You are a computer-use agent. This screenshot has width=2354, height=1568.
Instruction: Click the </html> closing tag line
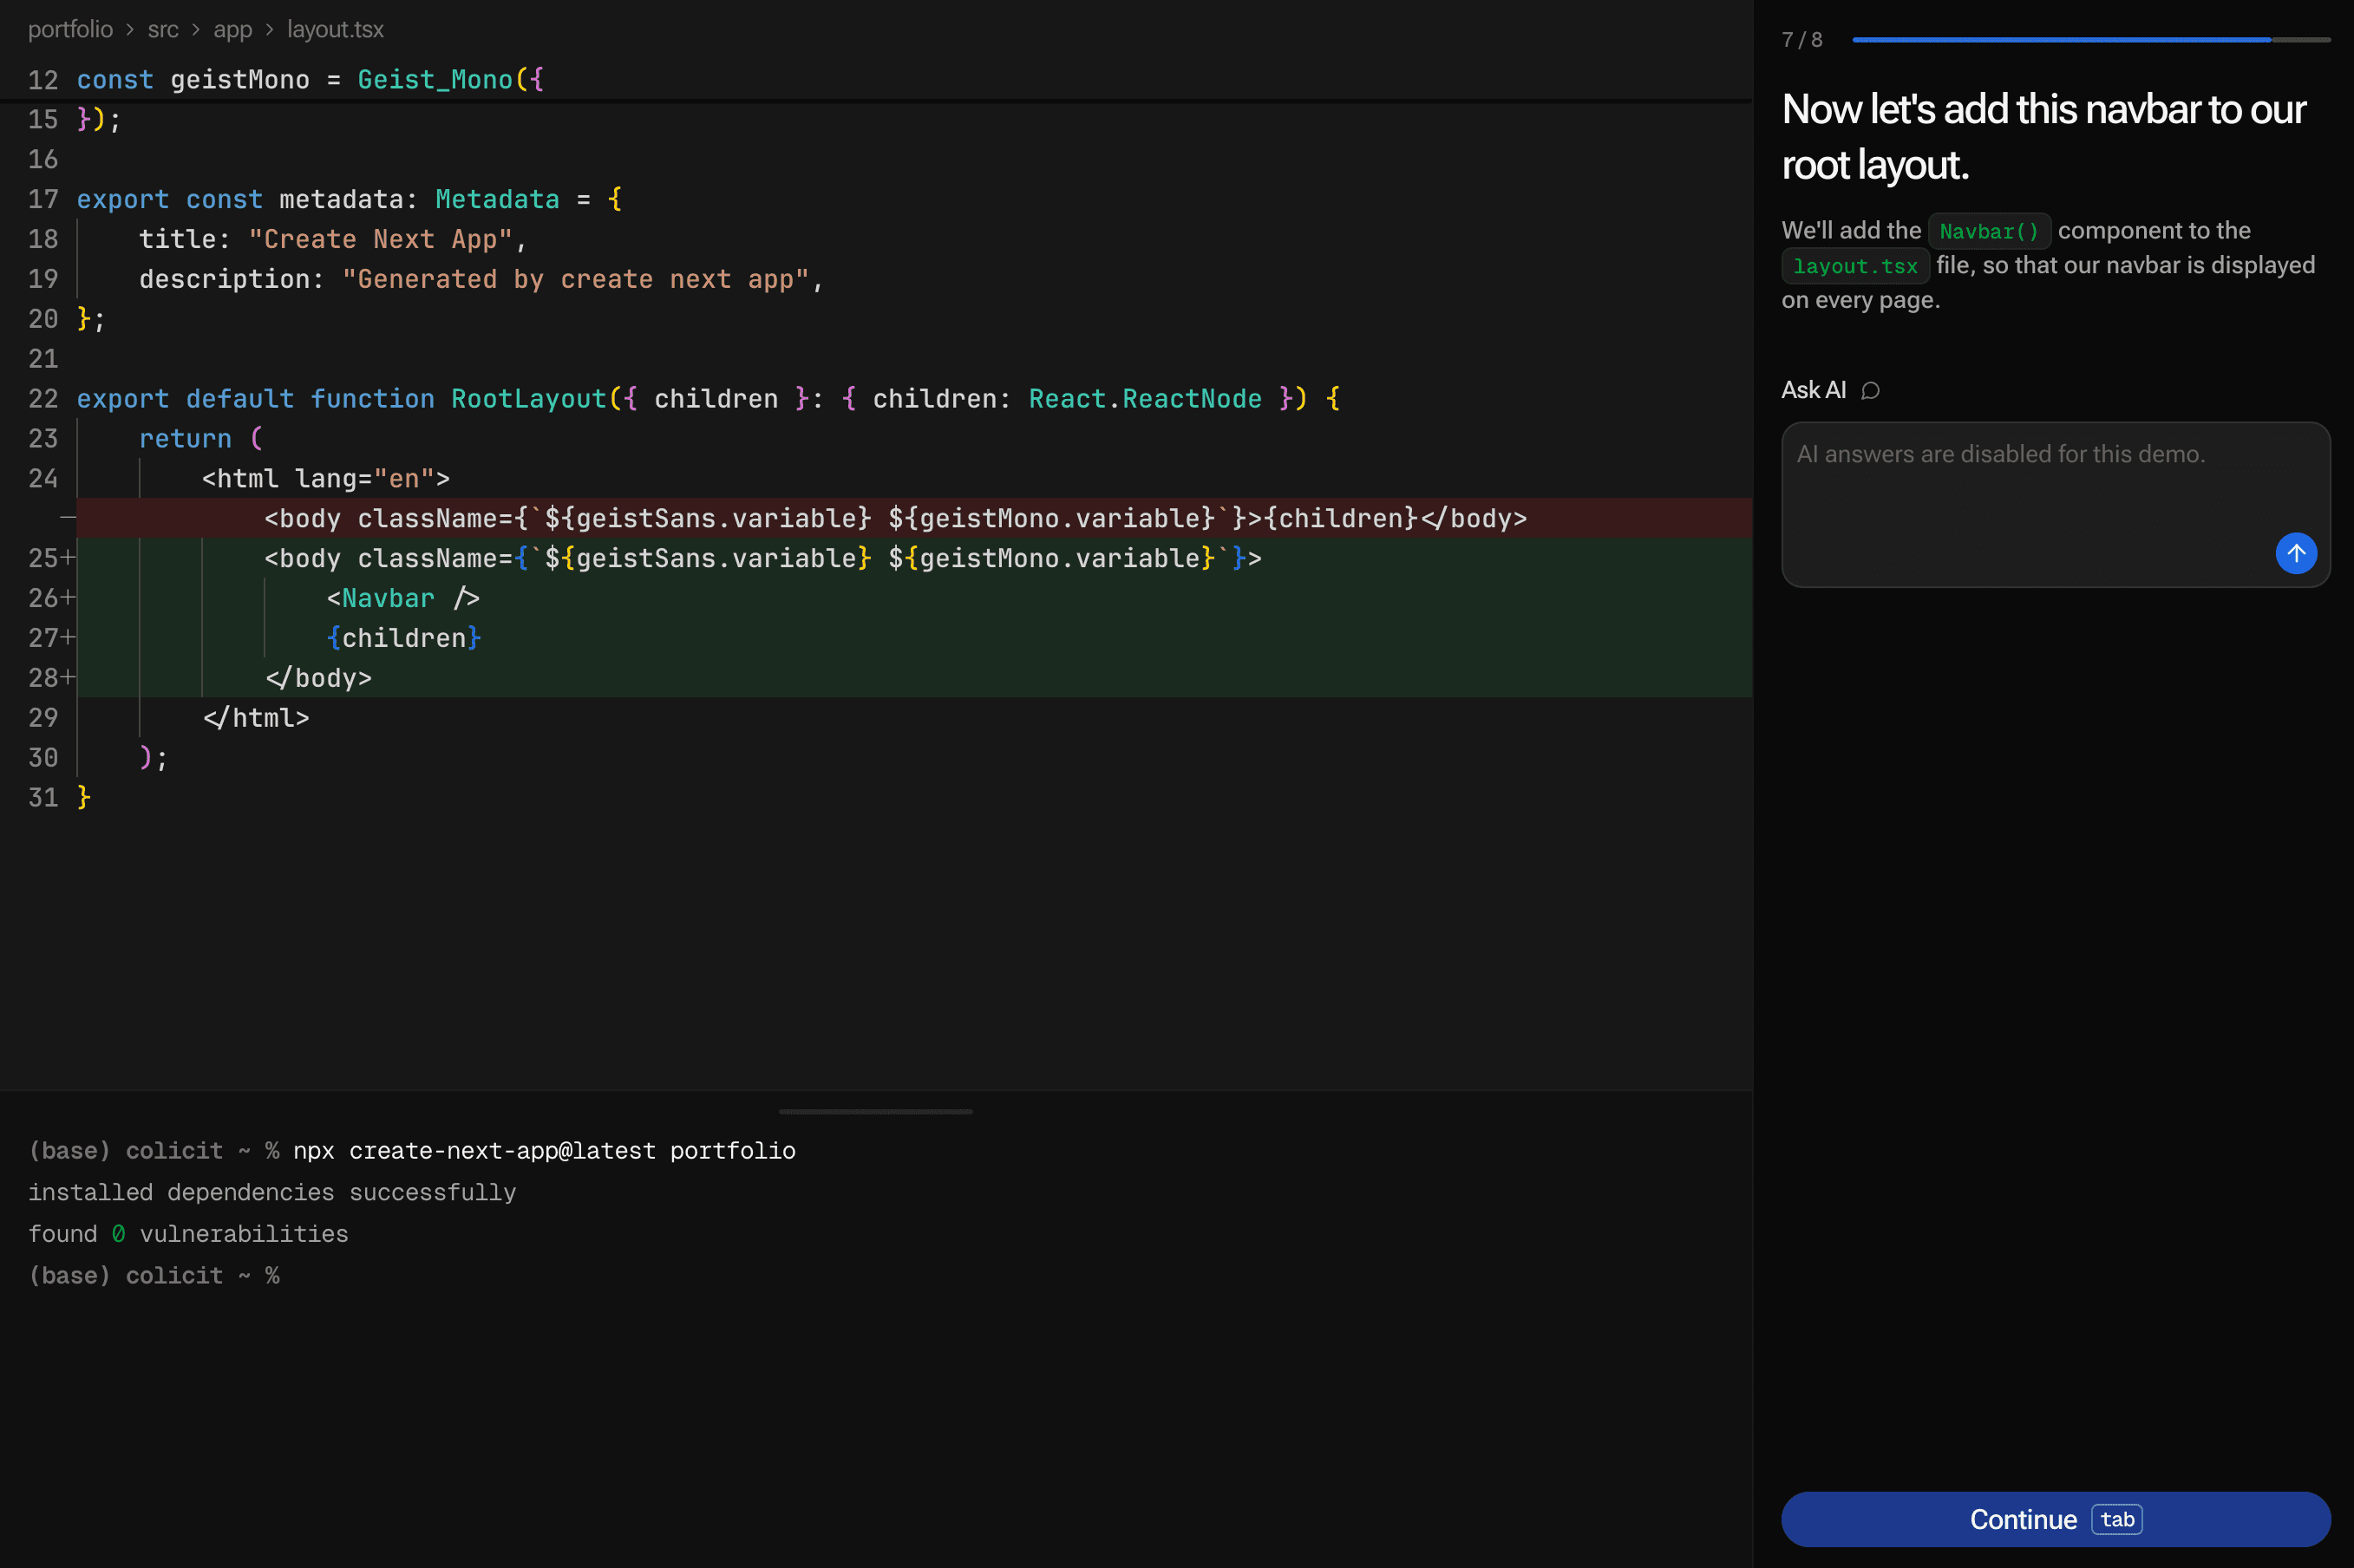(x=256, y=718)
